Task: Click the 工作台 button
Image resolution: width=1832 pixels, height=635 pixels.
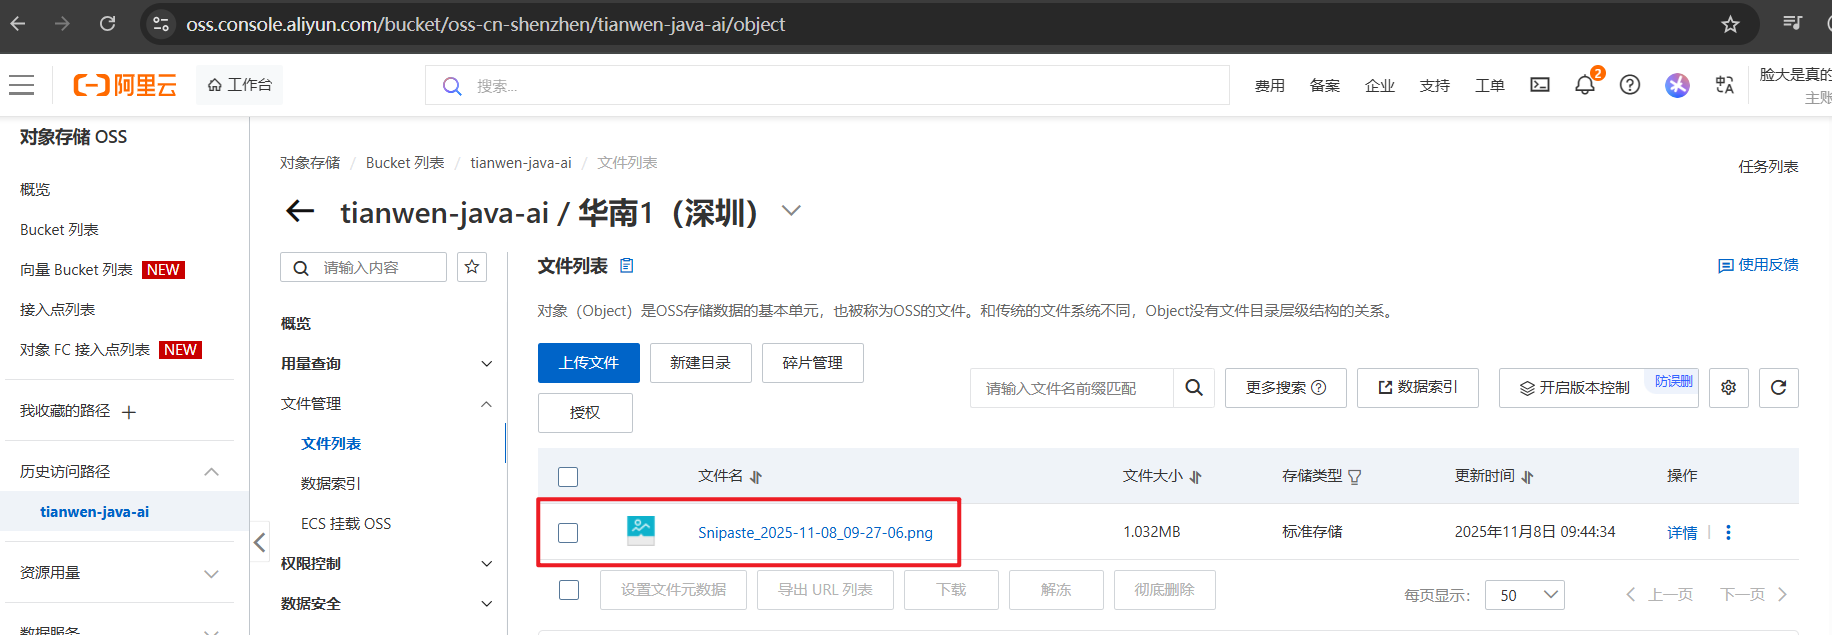Action: [x=240, y=85]
